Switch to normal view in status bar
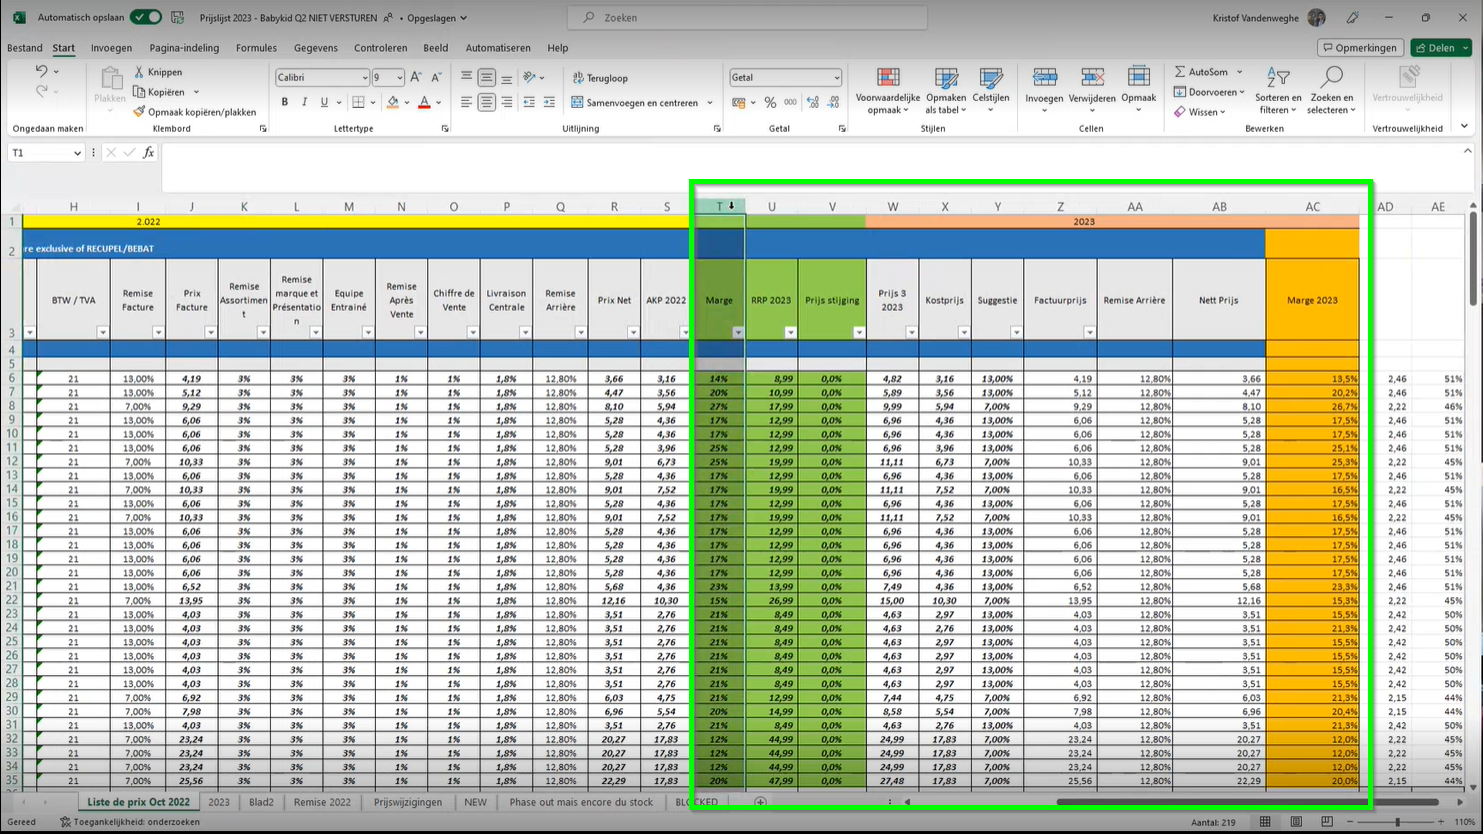 (1265, 822)
